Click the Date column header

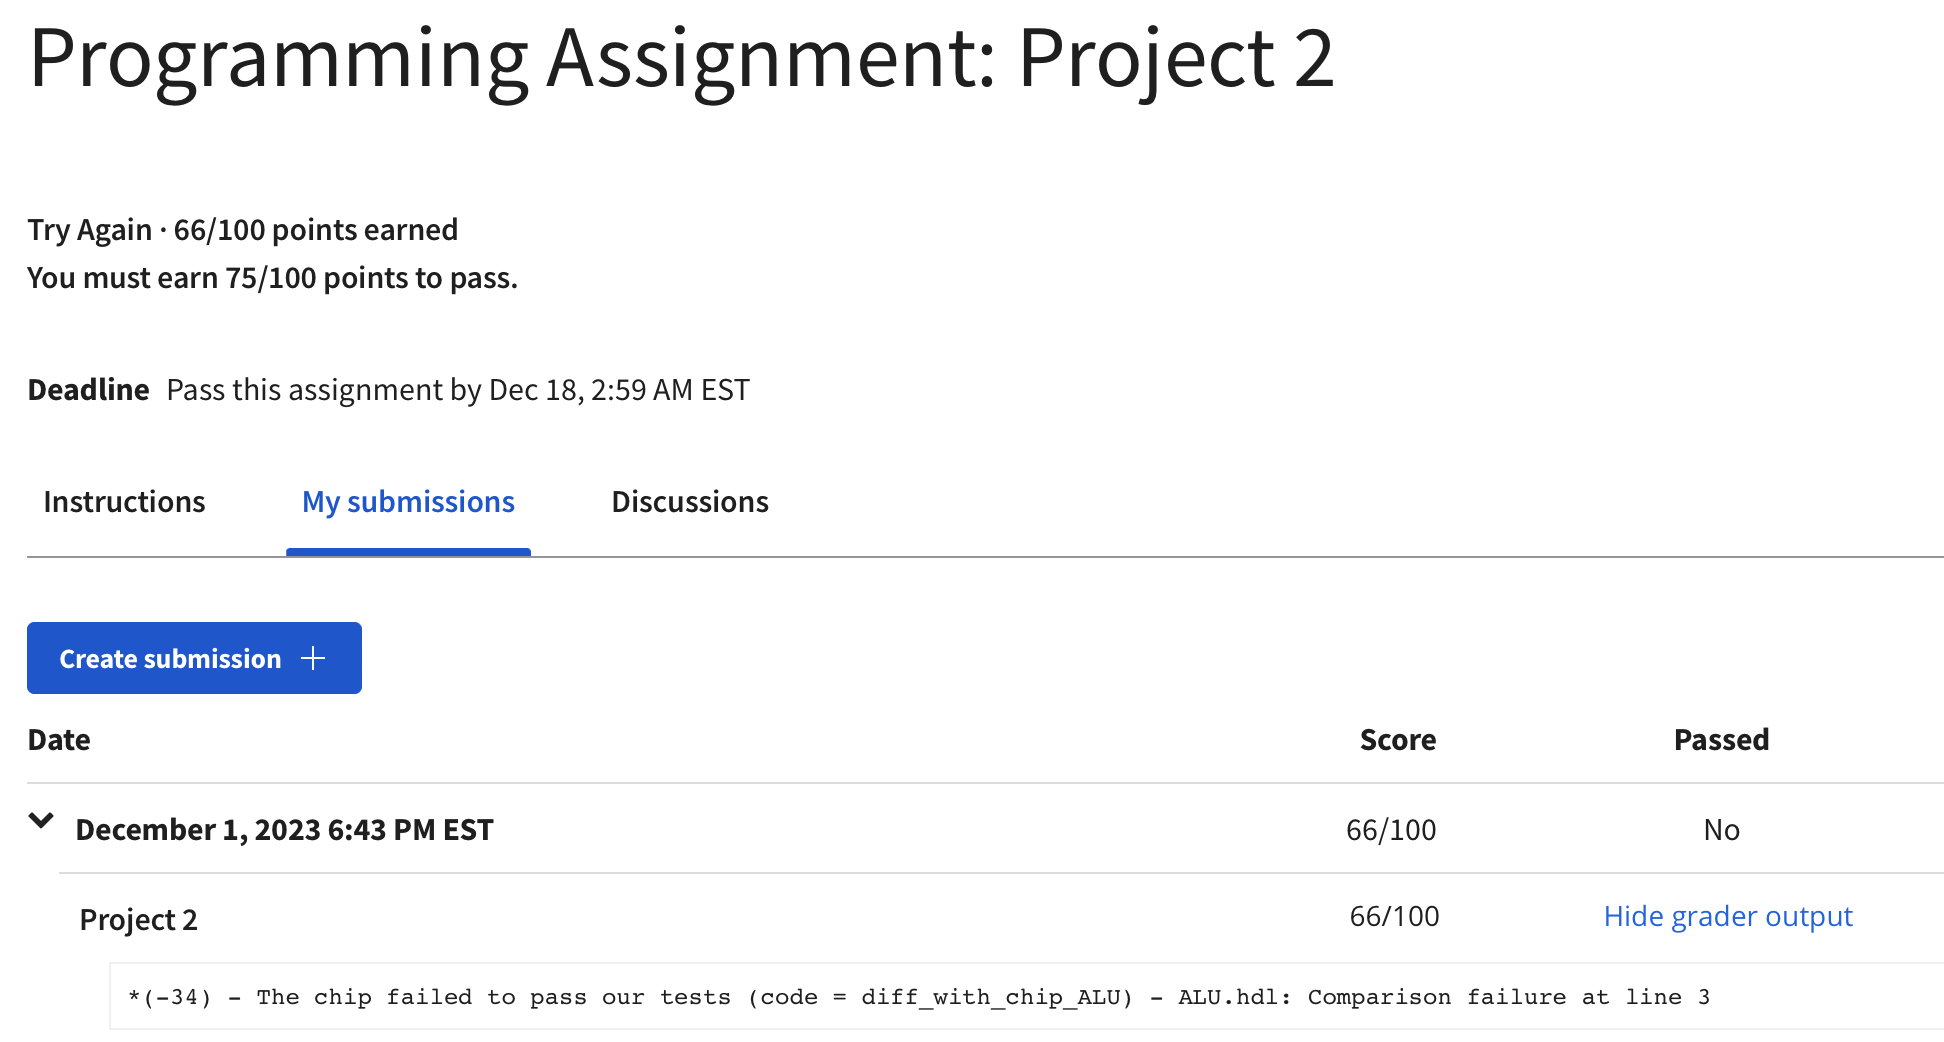(59, 740)
